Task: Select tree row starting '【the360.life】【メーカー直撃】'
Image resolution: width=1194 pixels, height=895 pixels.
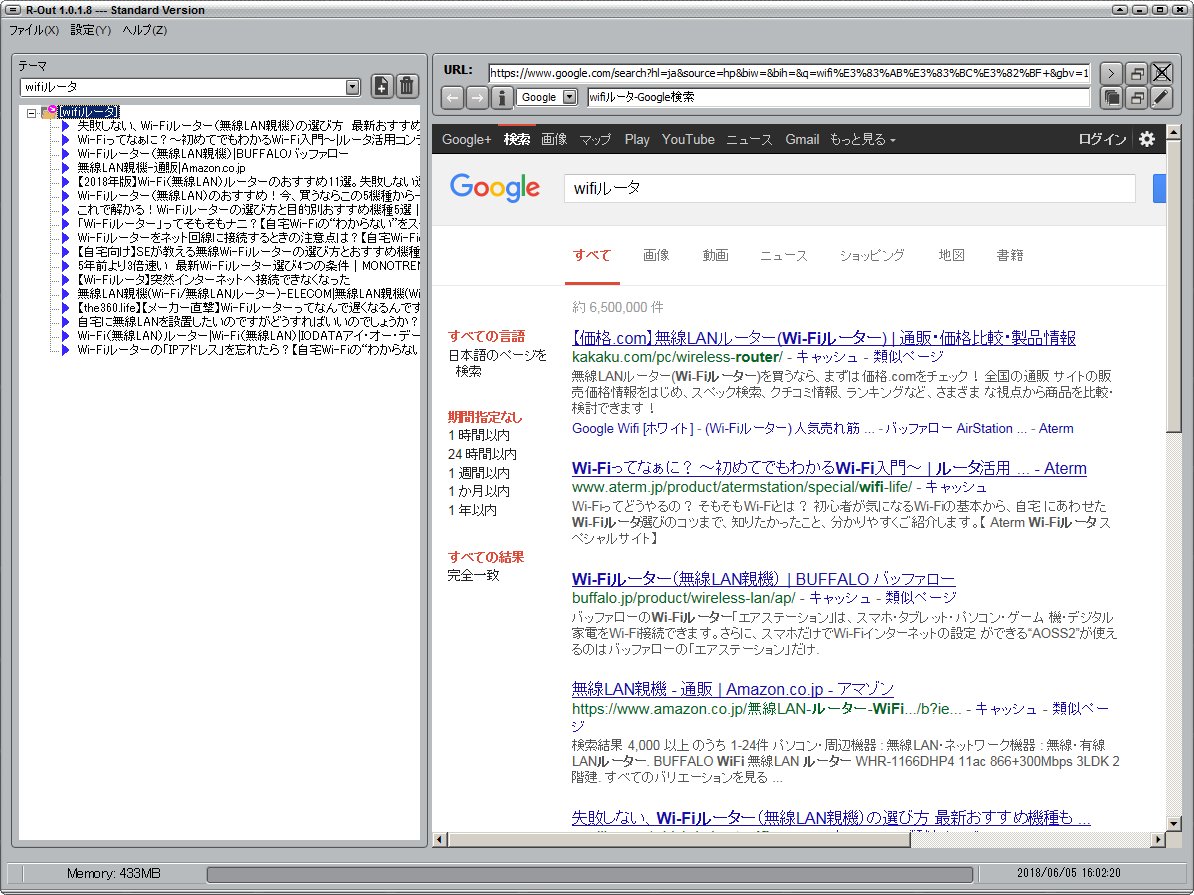Action: [x=248, y=308]
